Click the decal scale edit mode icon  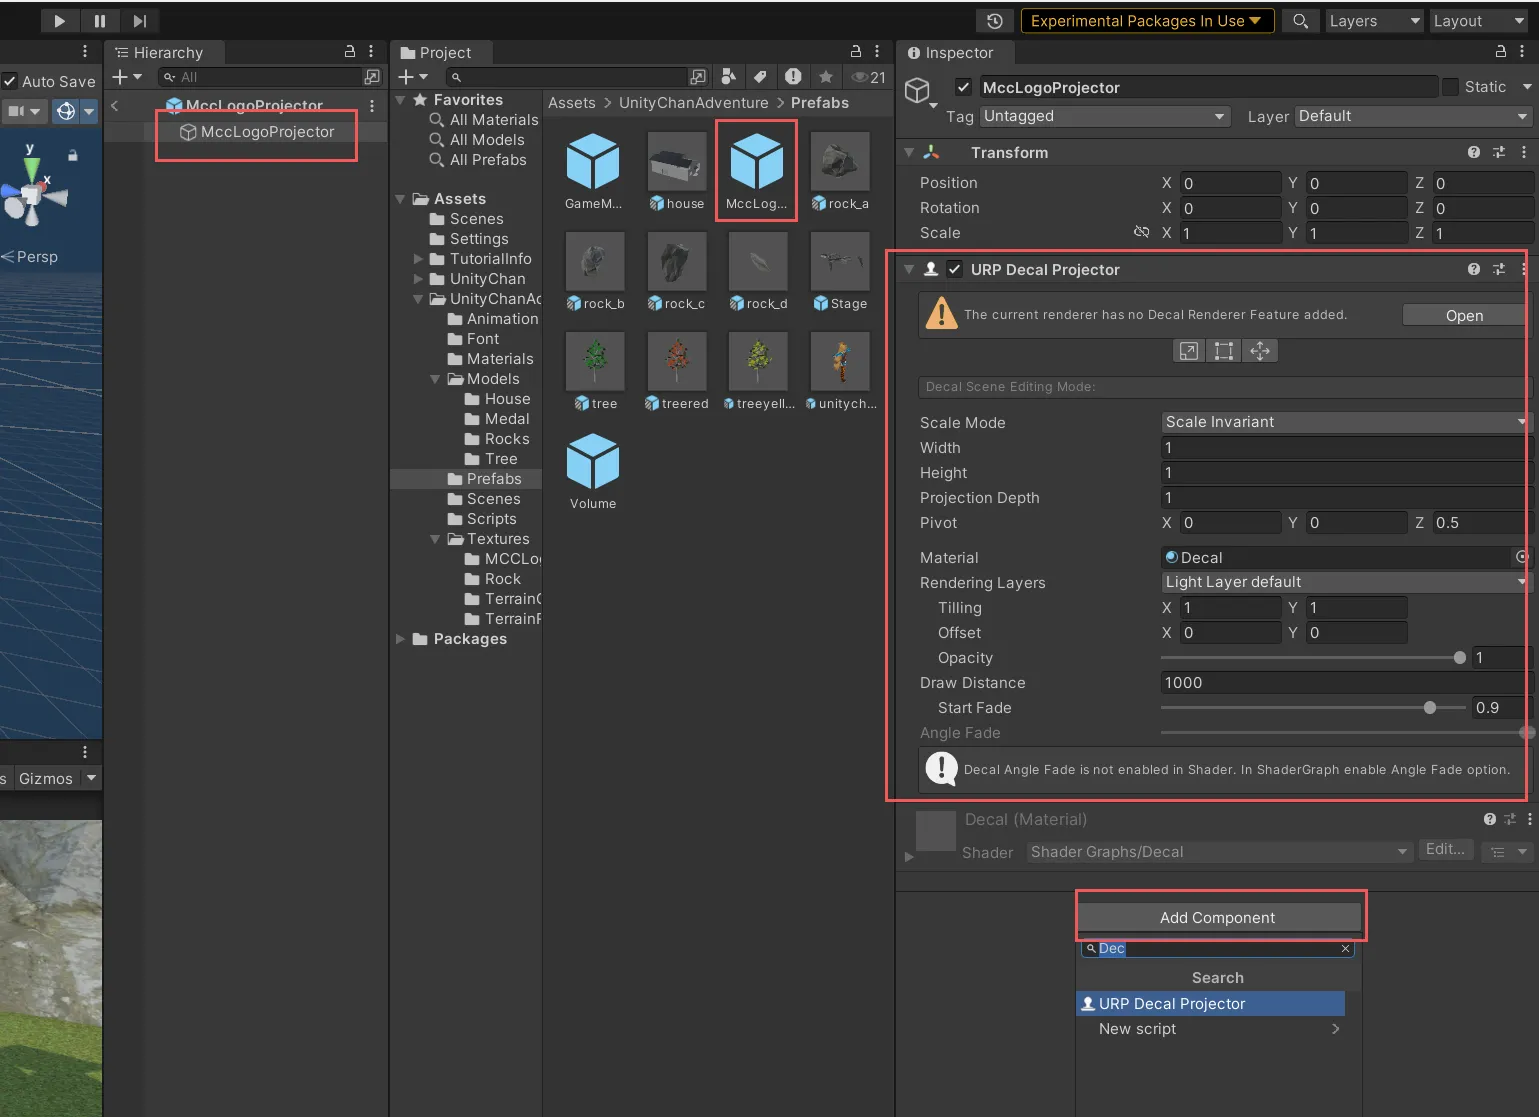tap(1188, 351)
